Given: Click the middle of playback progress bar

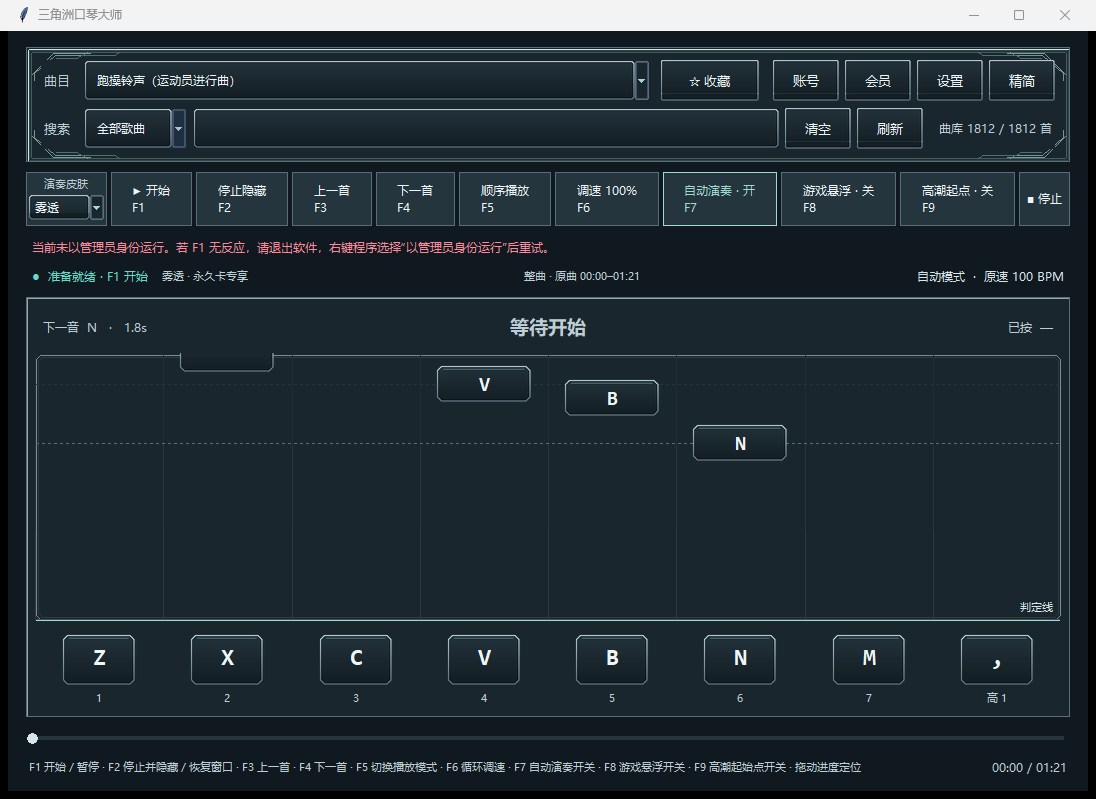Looking at the screenshot, I should pos(548,738).
